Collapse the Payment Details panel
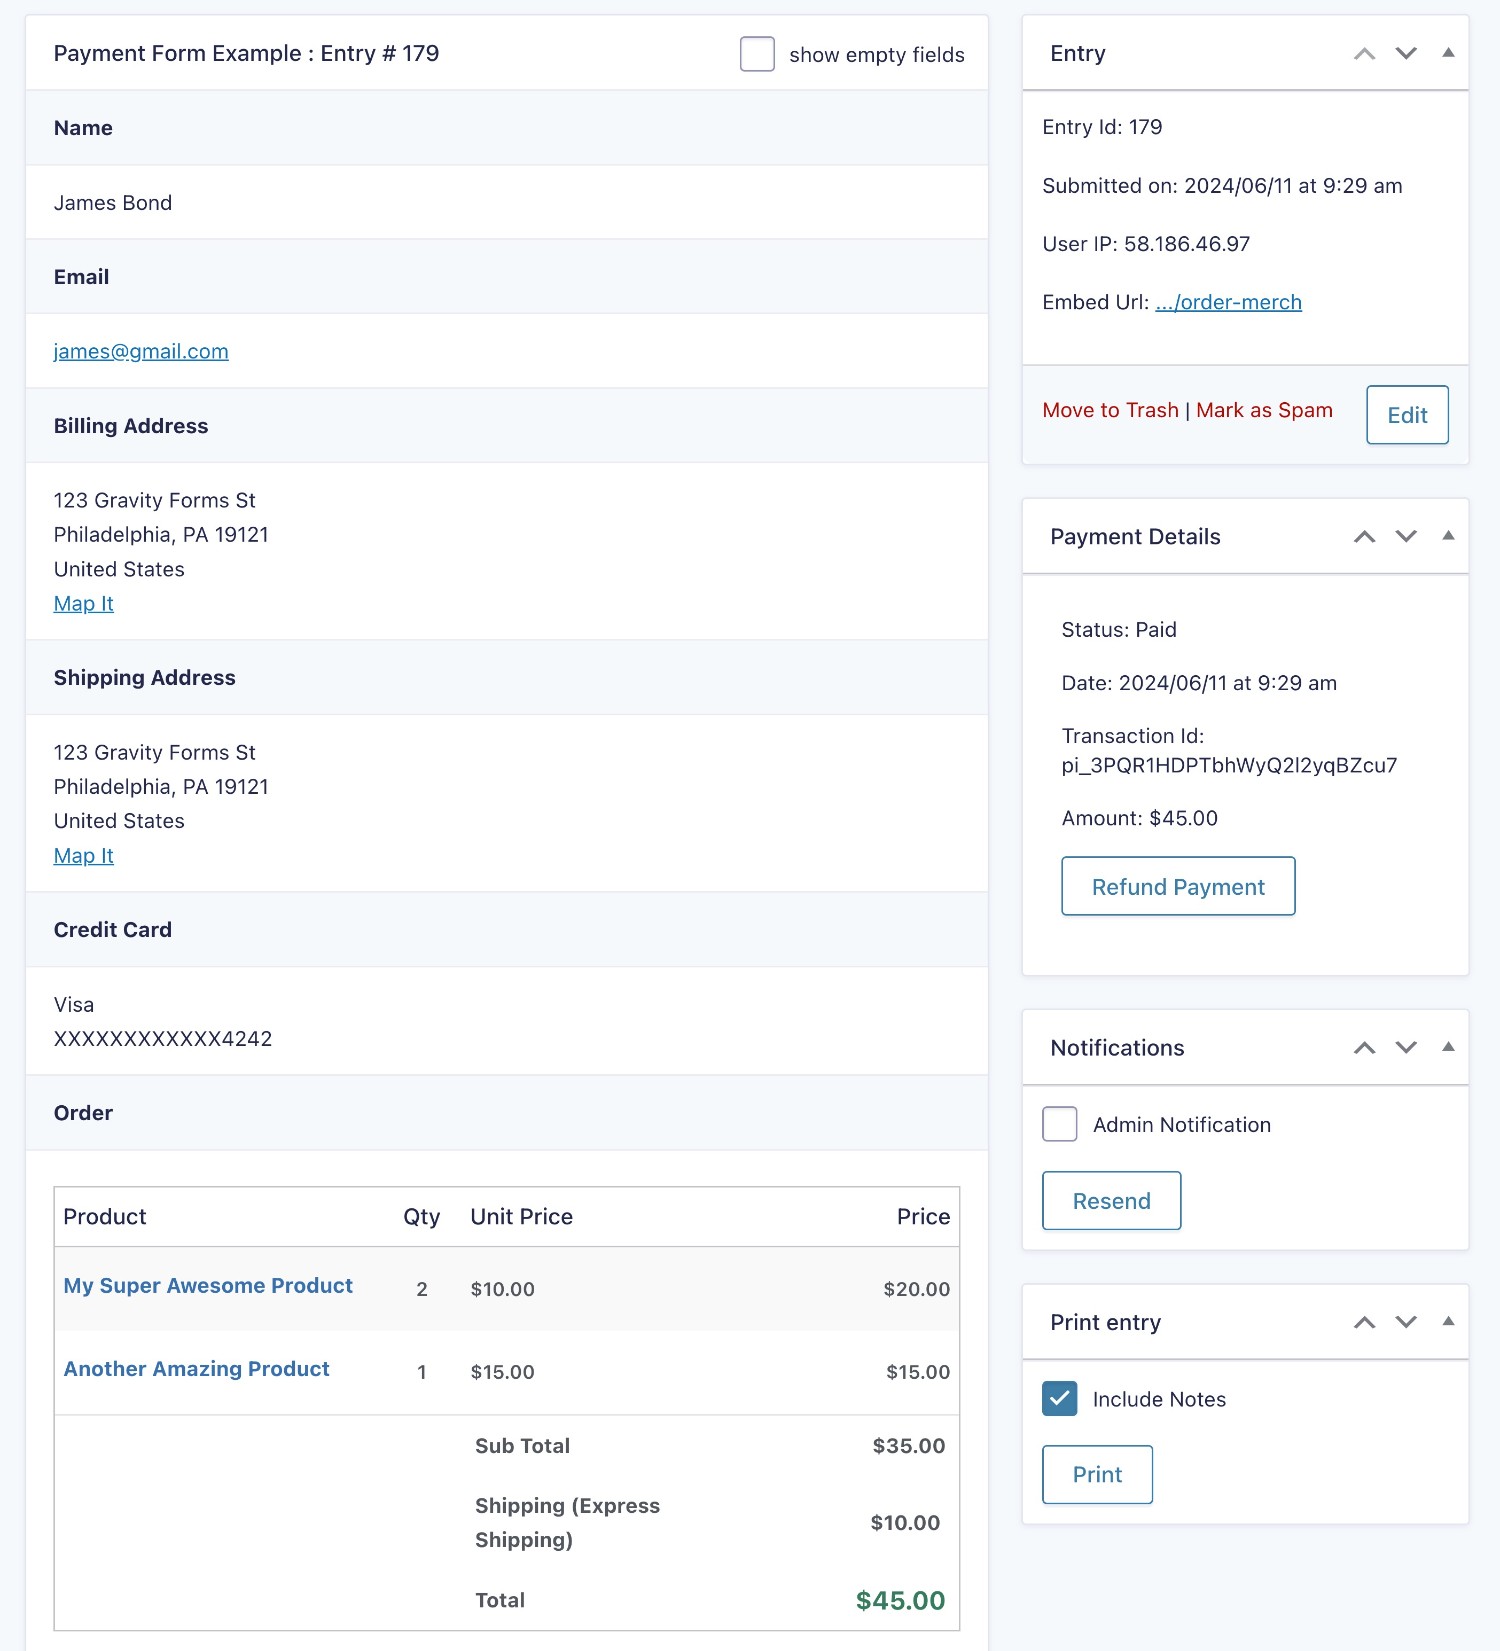 [x=1448, y=536]
